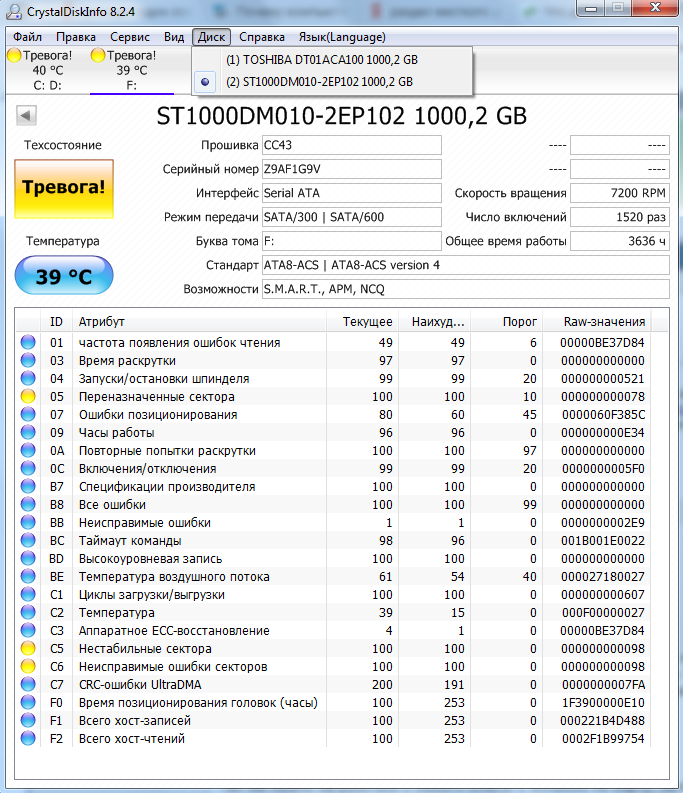Click blue status icon for CRC-ошибки UltraDMA
The image size is (683, 793).
pos(28,685)
